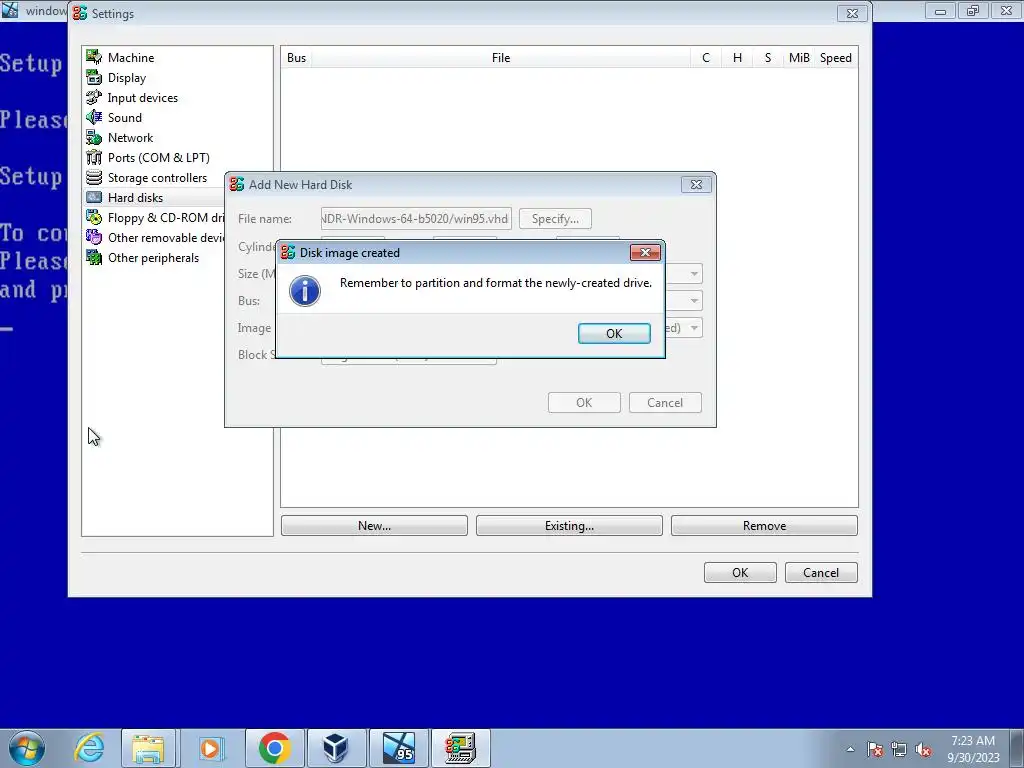Show hidden tray icons arrow

tap(850, 749)
